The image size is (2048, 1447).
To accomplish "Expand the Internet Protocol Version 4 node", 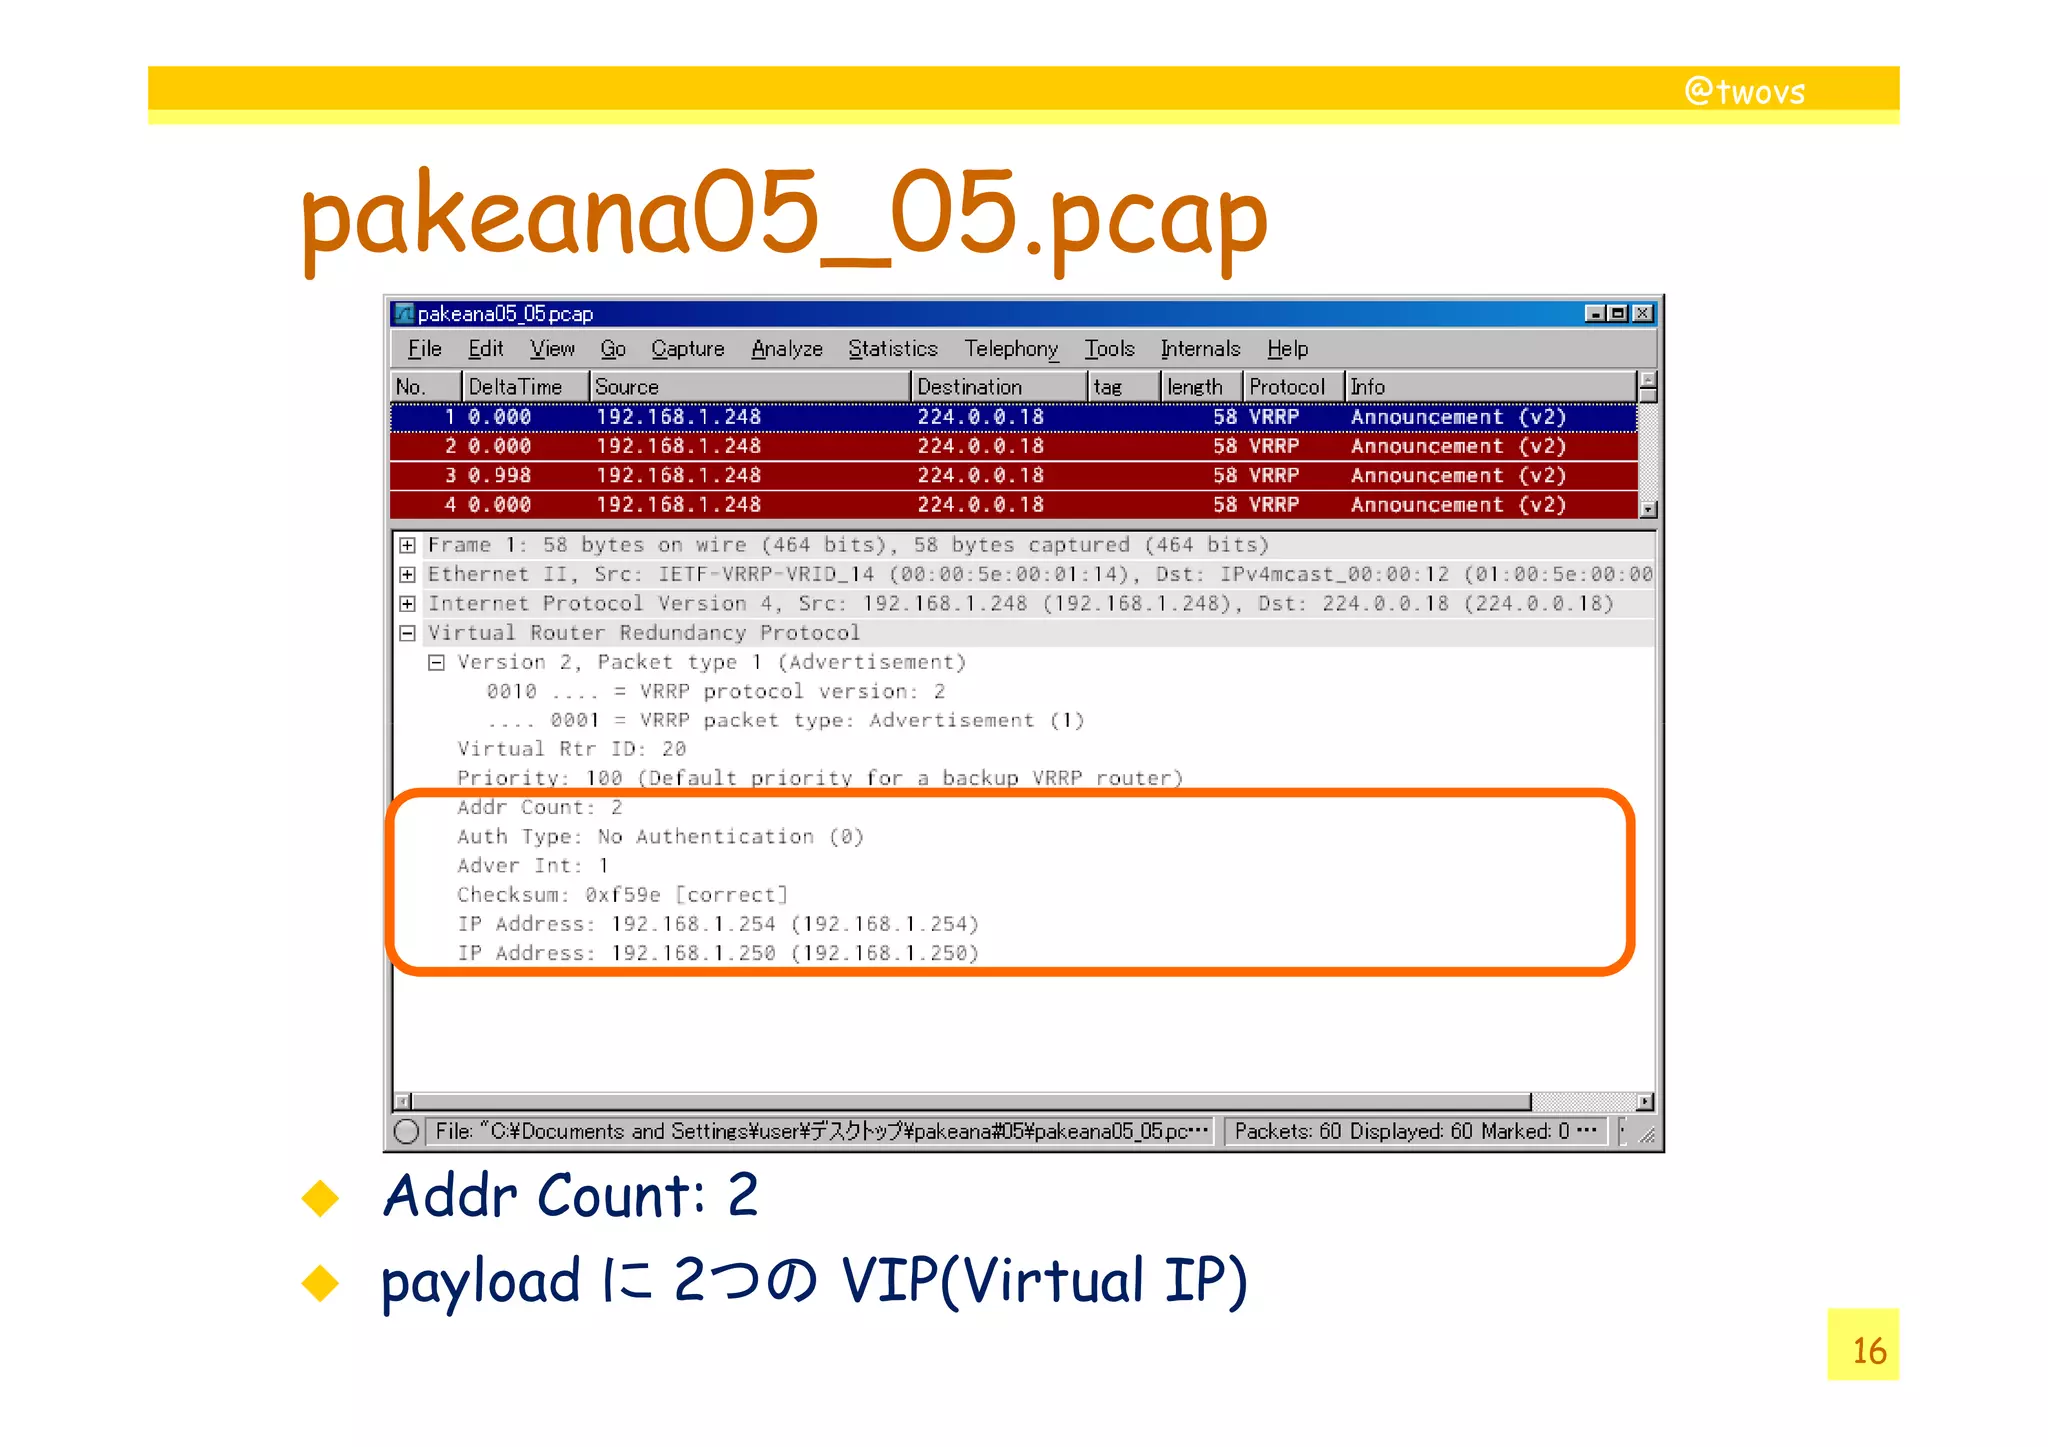I will point(407,603).
